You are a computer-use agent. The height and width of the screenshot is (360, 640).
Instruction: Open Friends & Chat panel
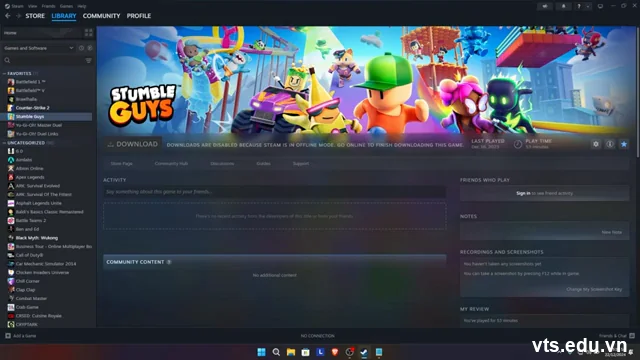tap(616, 336)
